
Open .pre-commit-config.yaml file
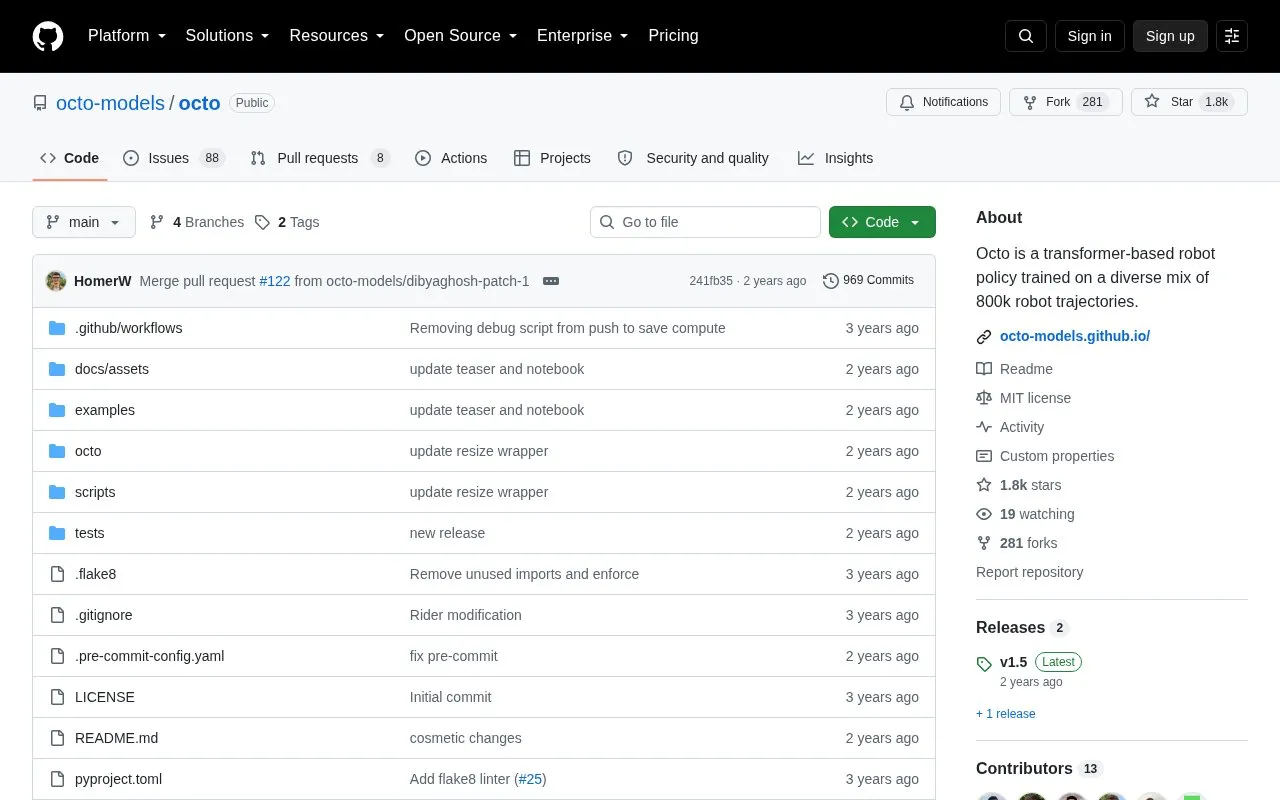click(150, 656)
